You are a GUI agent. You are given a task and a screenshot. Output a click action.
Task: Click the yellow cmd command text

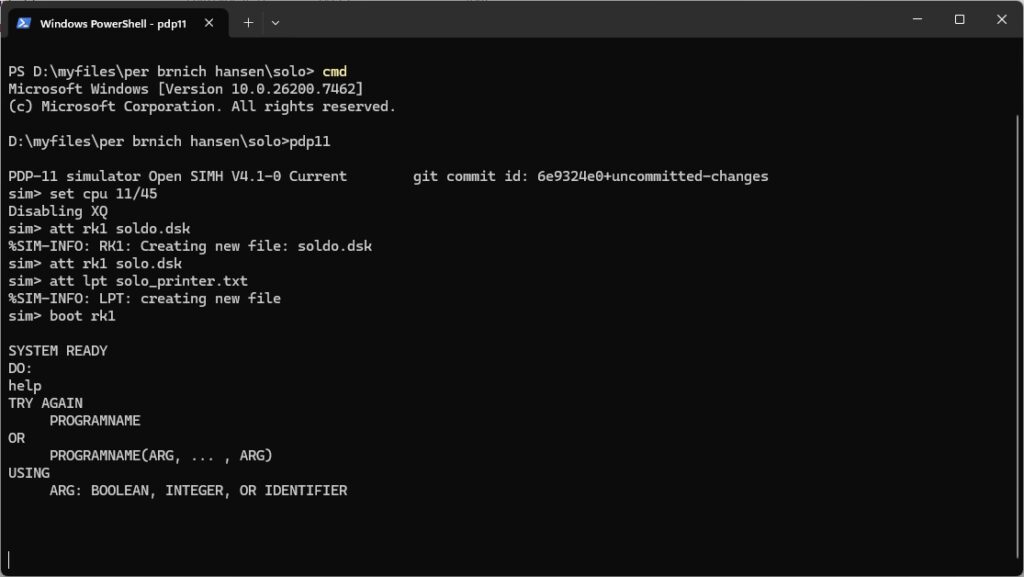tap(334, 71)
